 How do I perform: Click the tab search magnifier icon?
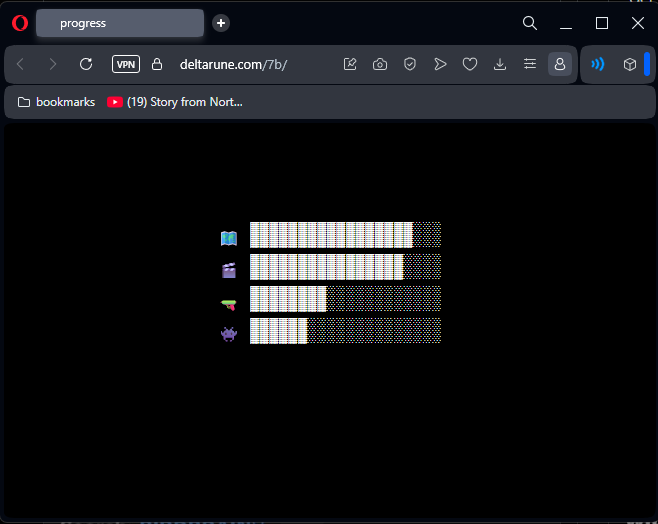coord(530,23)
